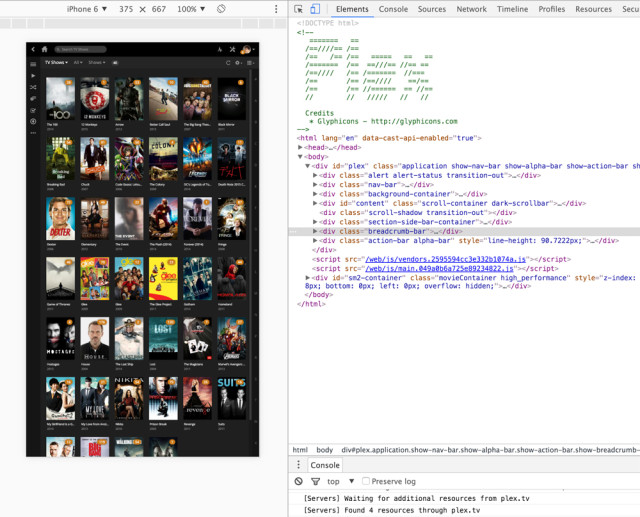This screenshot has width=640, height=517.
Task: Expand the head element node
Action: [300, 147]
